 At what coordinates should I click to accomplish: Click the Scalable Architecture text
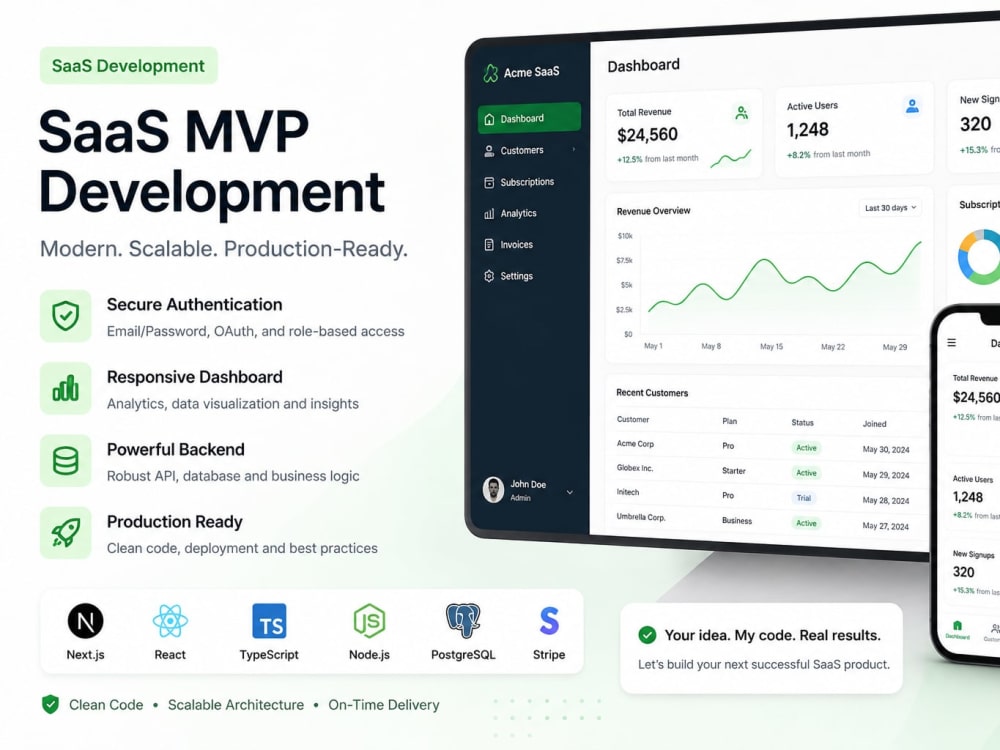[236, 705]
